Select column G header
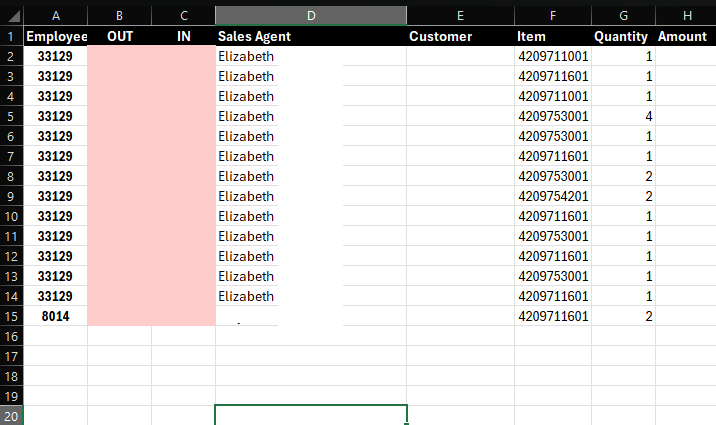716x425 pixels. click(623, 16)
